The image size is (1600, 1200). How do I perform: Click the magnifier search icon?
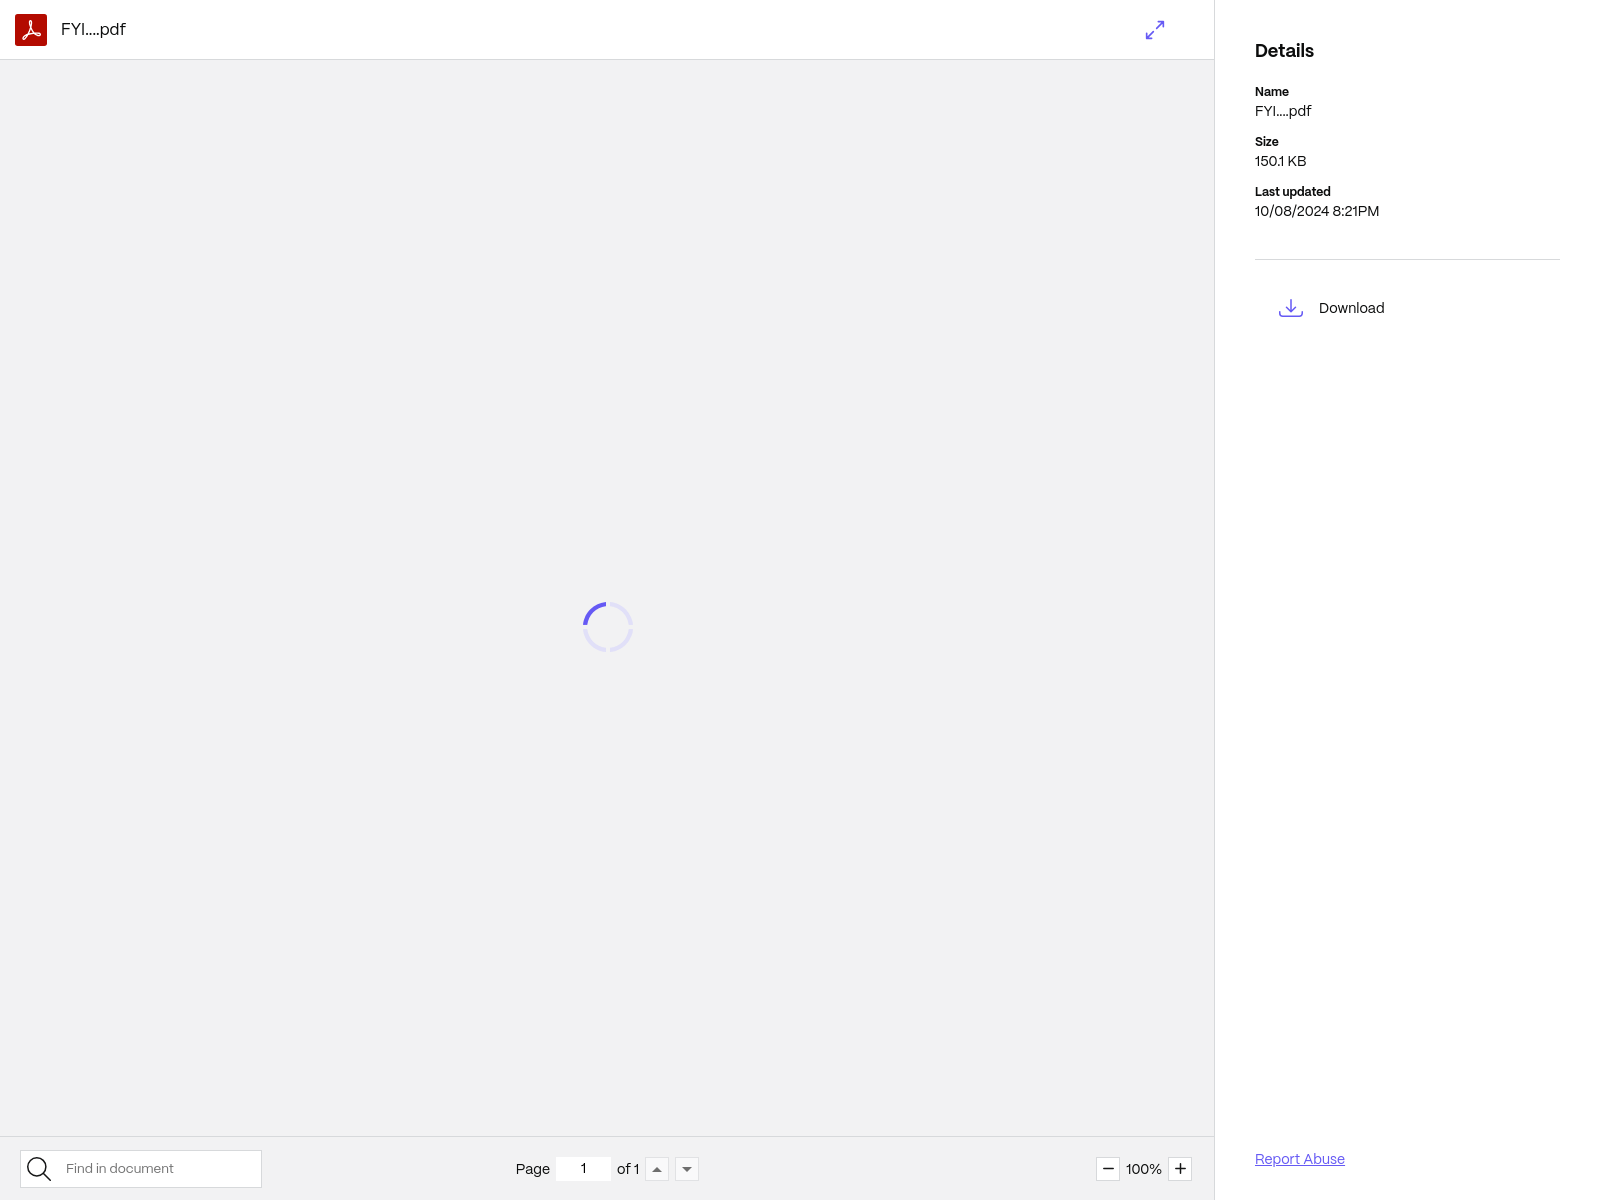(x=39, y=1169)
